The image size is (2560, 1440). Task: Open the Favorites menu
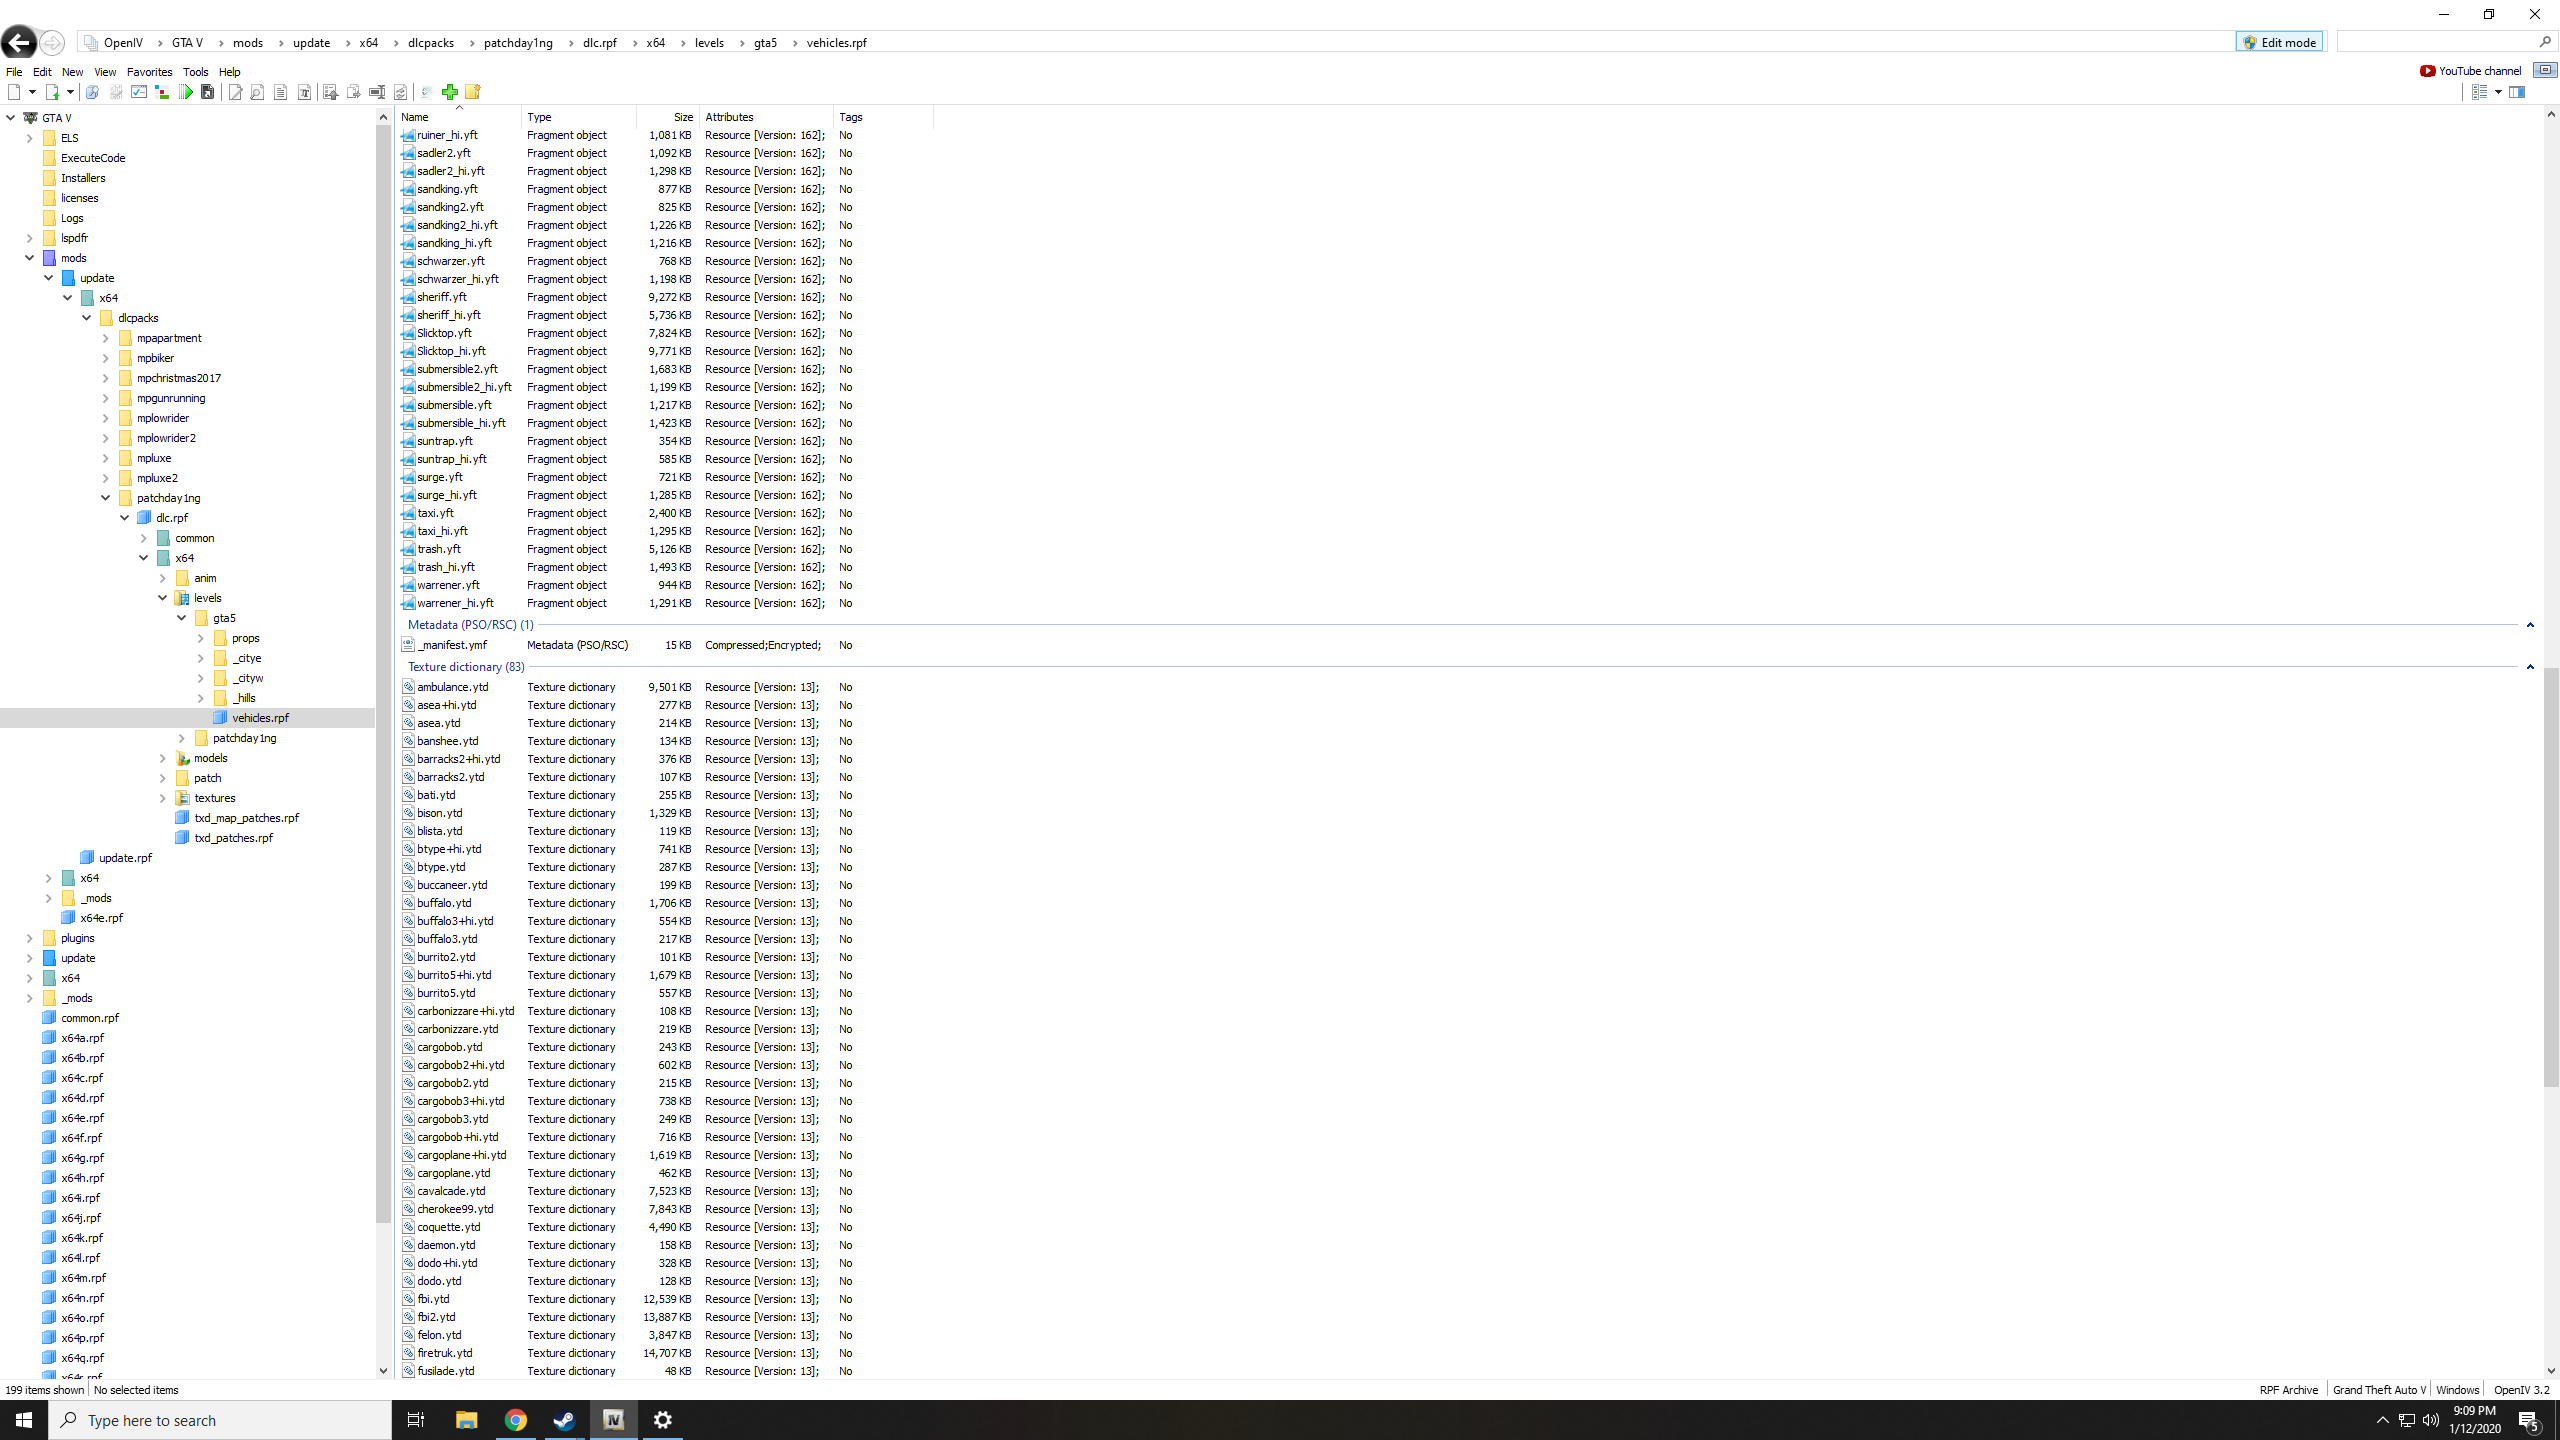pyautogui.click(x=149, y=72)
